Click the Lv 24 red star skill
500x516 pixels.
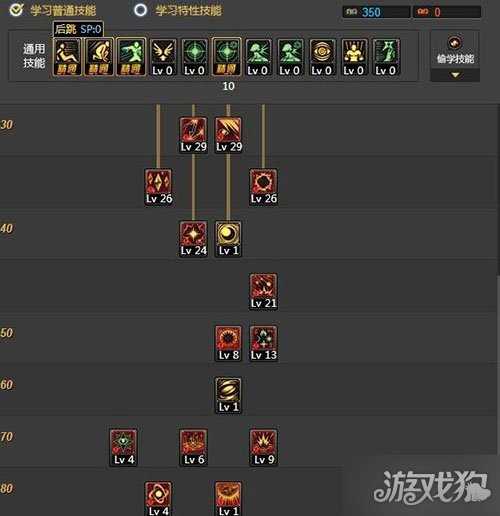click(x=193, y=239)
